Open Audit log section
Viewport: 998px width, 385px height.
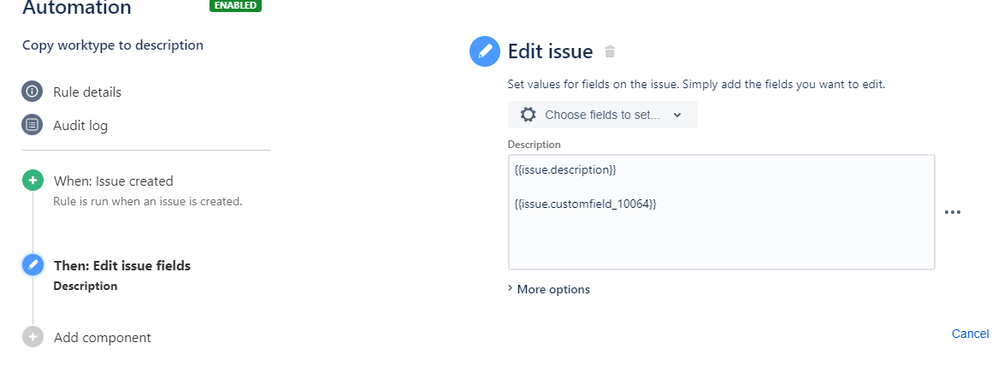80,125
